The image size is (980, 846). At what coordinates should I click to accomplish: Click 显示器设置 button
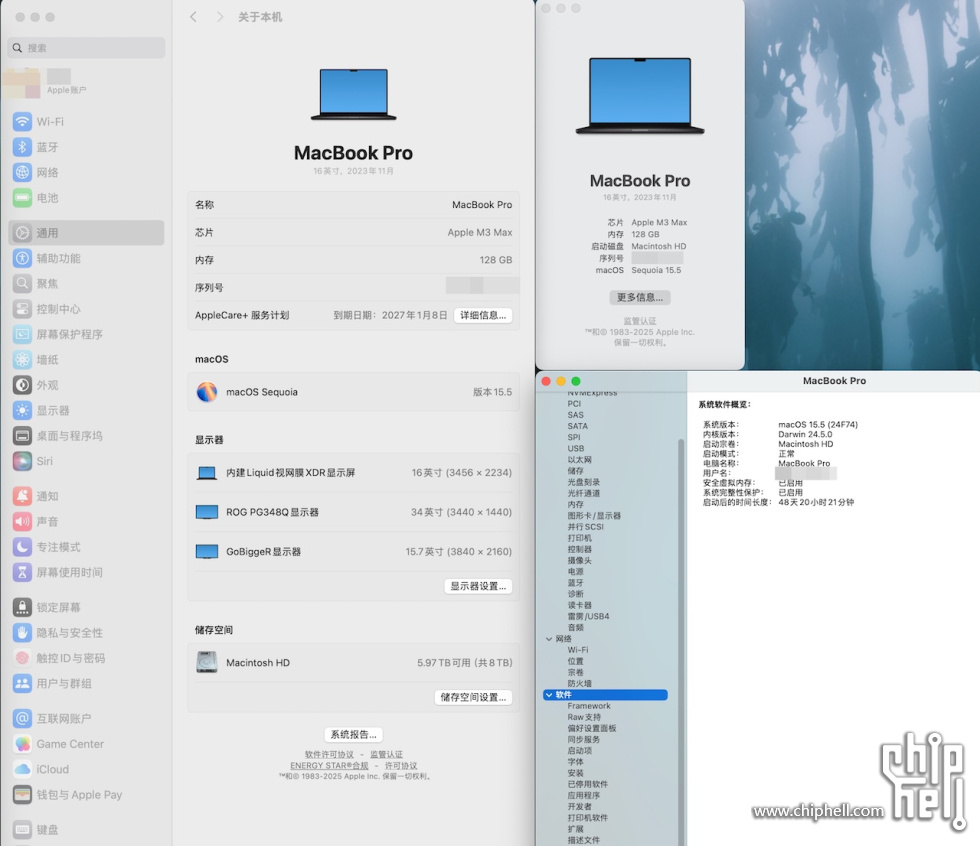tap(478, 586)
